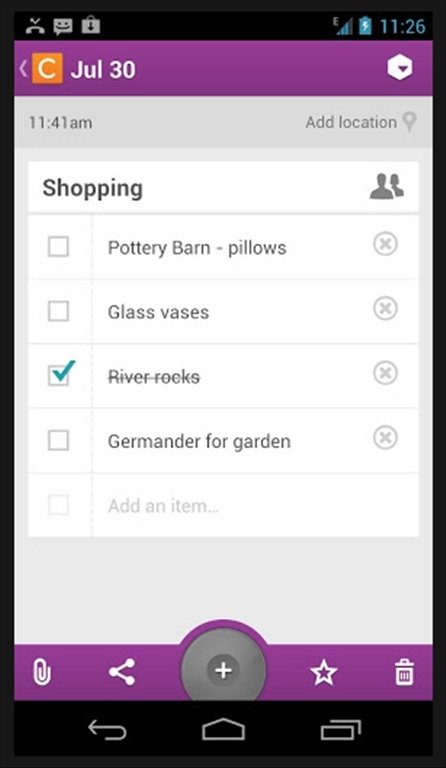Tap the Shopping list title
The image size is (446, 768).
point(93,188)
